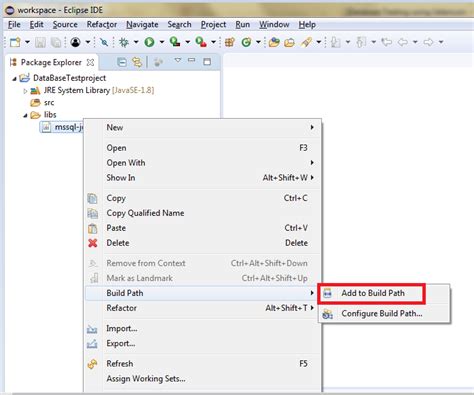
Task: Toggle Link with Editor in Package Explorer
Action: pyautogui.click(x=137, y=62)
